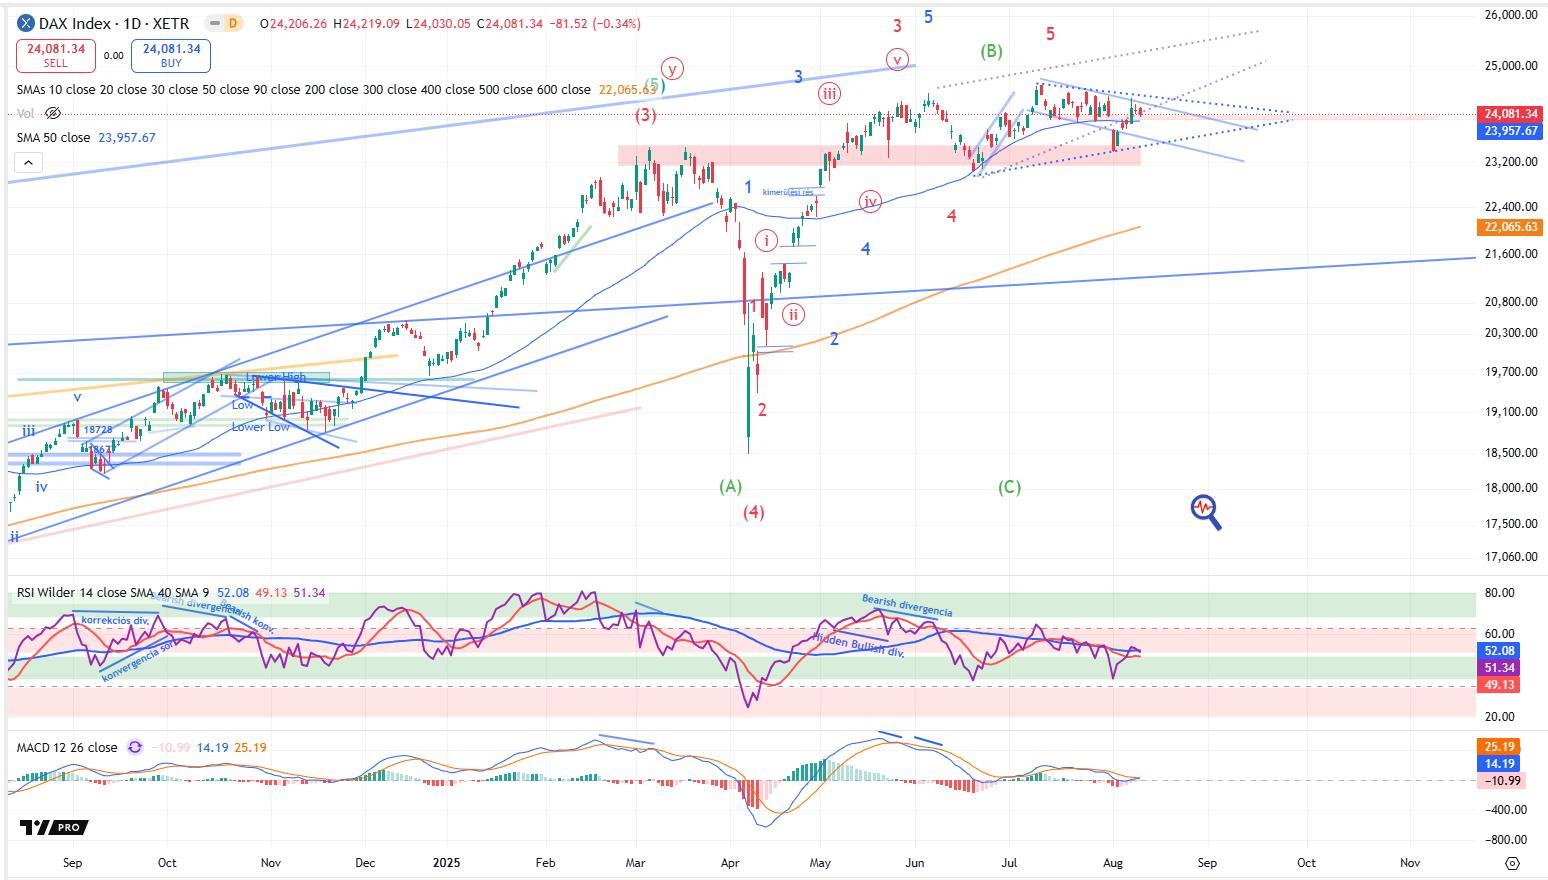
Task: Select the red (4) wave label
Action: 753,512
